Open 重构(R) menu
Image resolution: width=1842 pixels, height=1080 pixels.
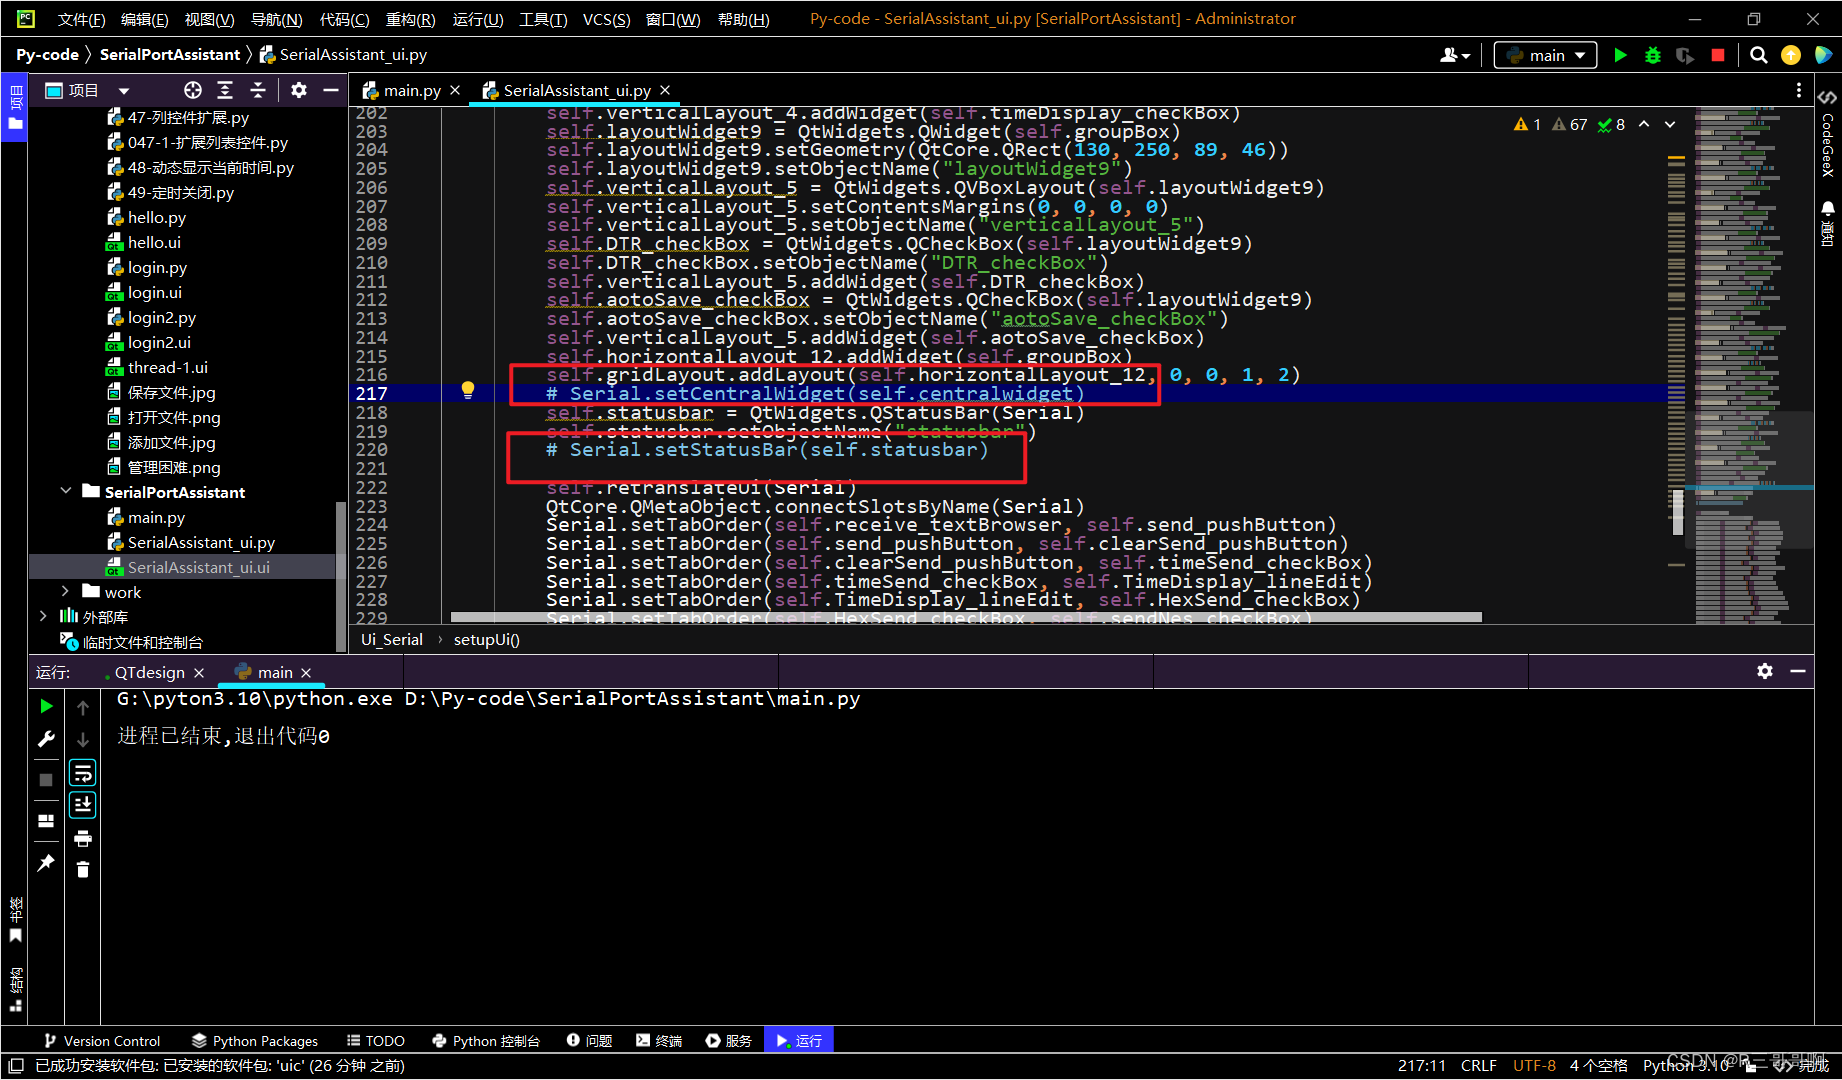click(410, 19)
